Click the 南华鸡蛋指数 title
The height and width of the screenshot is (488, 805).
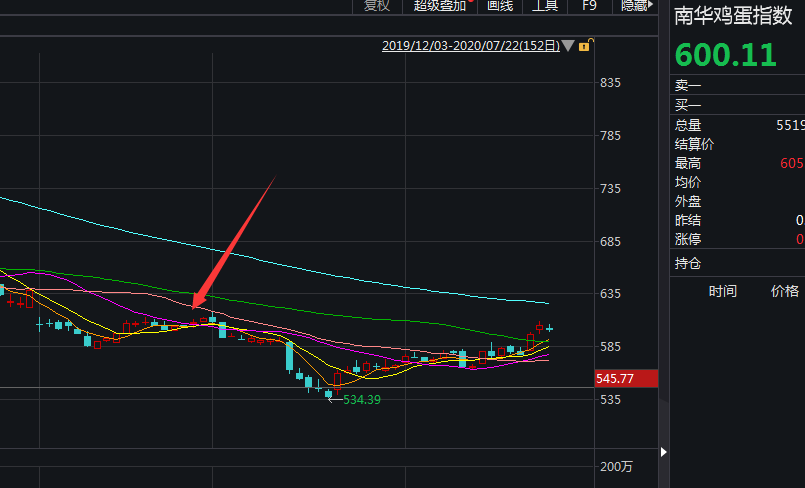[x=733, y=16]
